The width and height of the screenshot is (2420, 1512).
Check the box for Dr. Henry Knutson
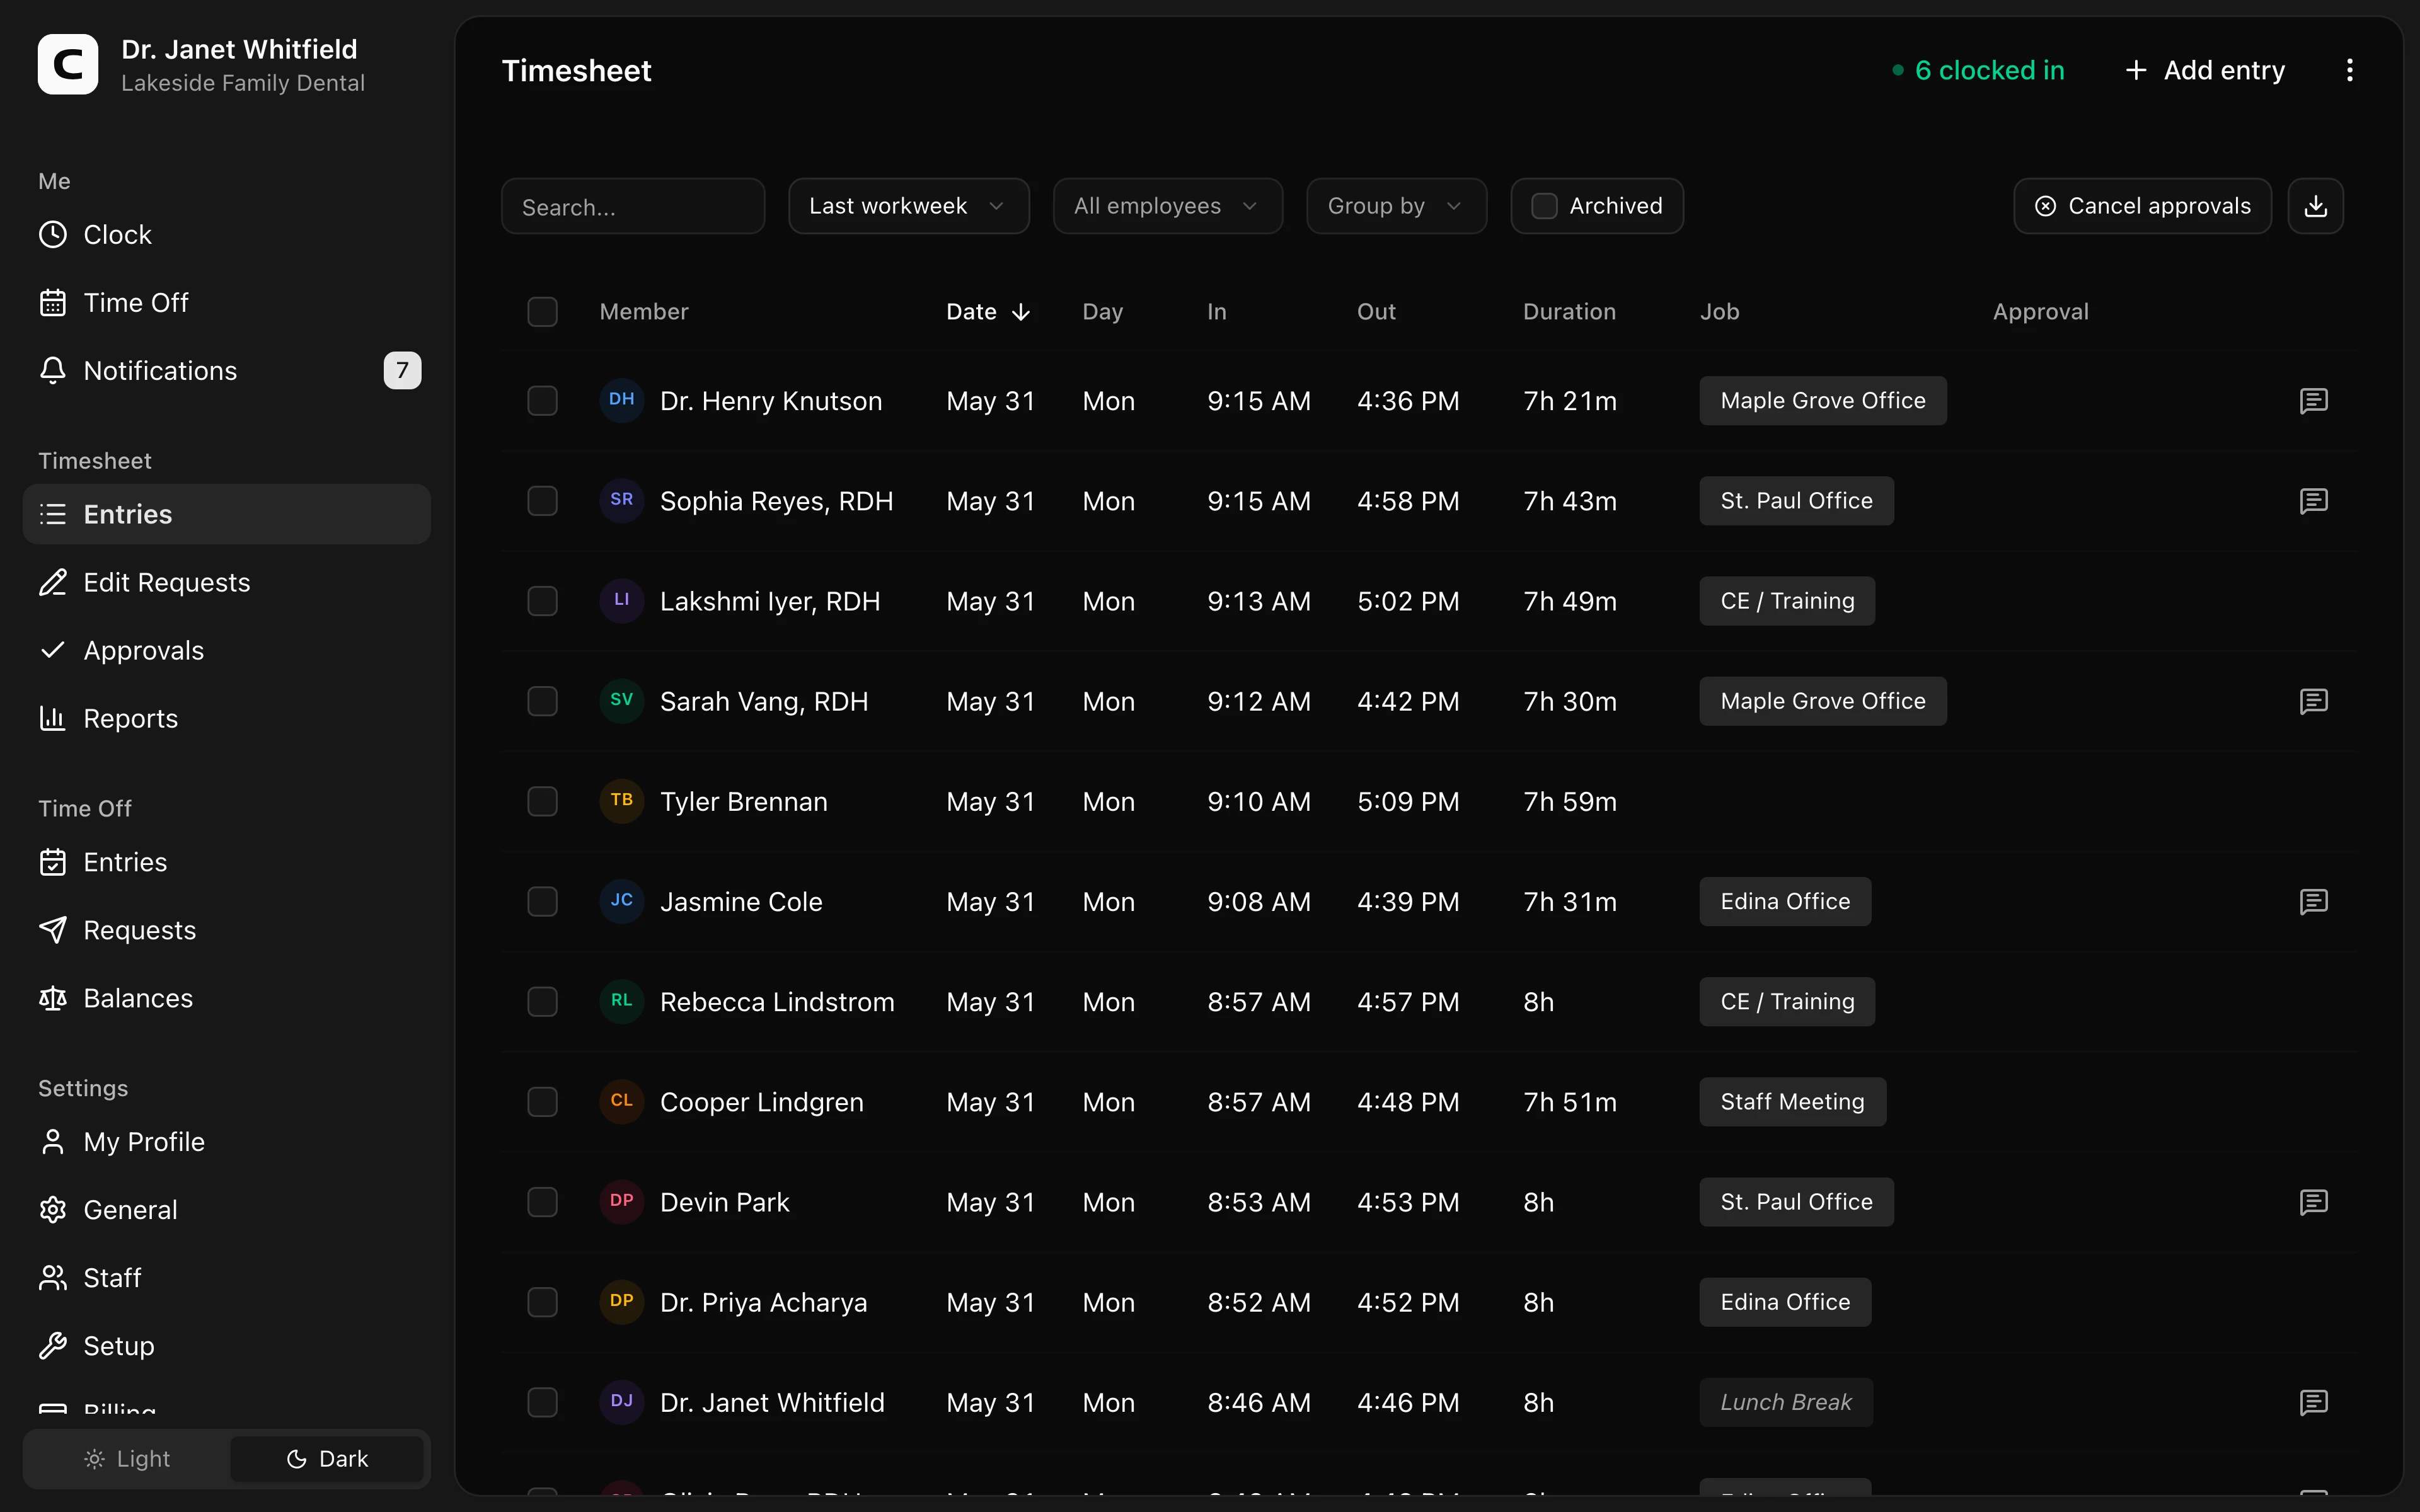coord(542,401)
